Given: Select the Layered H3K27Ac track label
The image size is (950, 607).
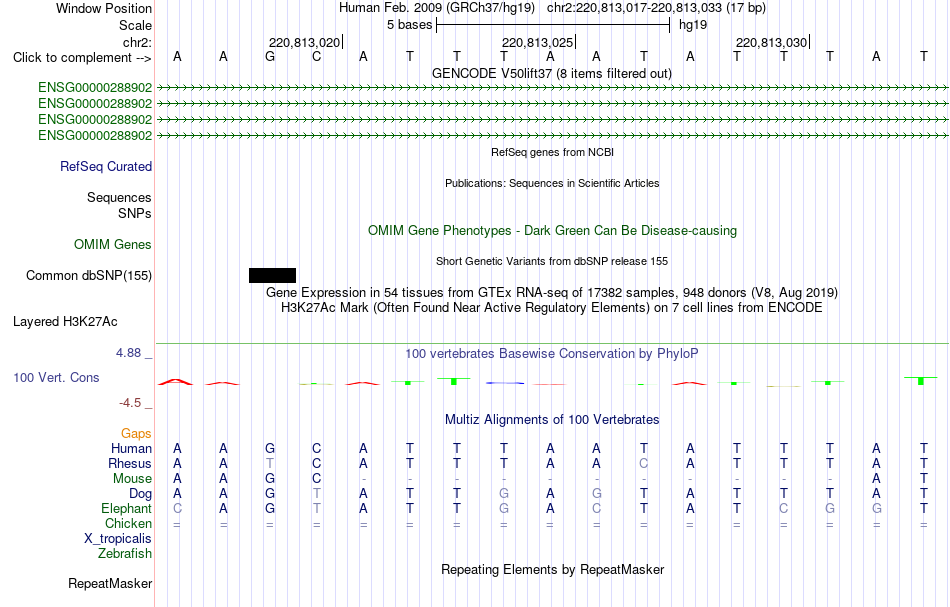Looking at the screenshot, I should 65,322.
